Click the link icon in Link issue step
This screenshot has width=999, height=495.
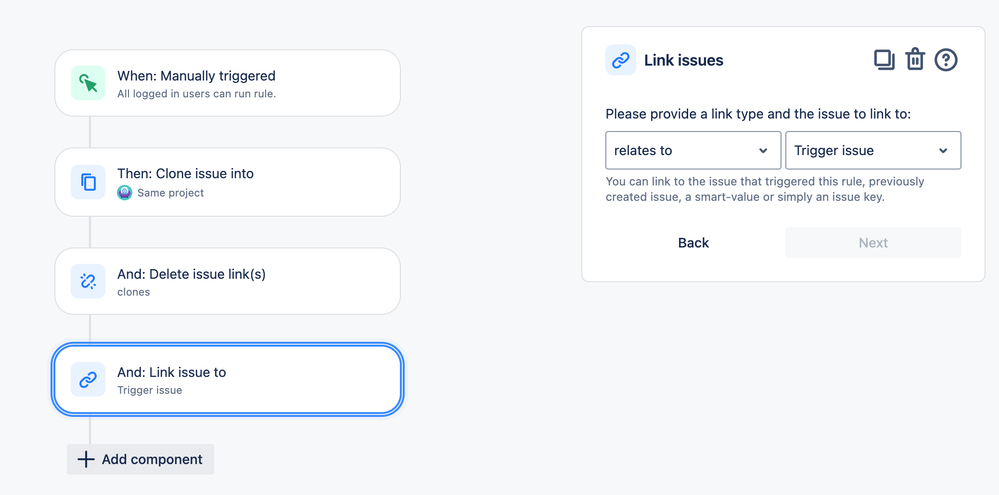[x=88, y=380]
